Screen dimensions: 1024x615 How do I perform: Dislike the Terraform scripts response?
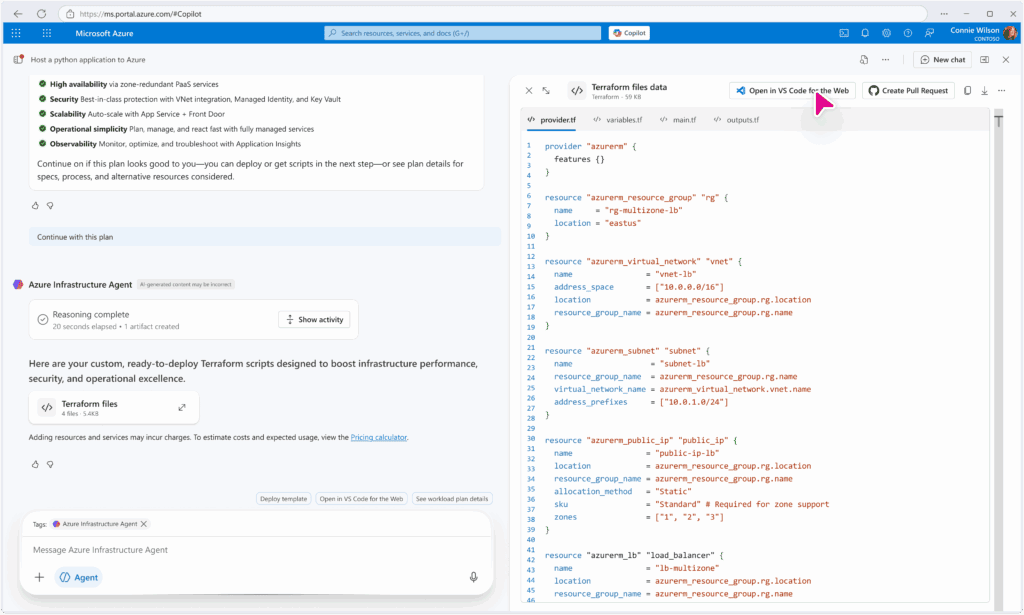click(x=50, y=464)
